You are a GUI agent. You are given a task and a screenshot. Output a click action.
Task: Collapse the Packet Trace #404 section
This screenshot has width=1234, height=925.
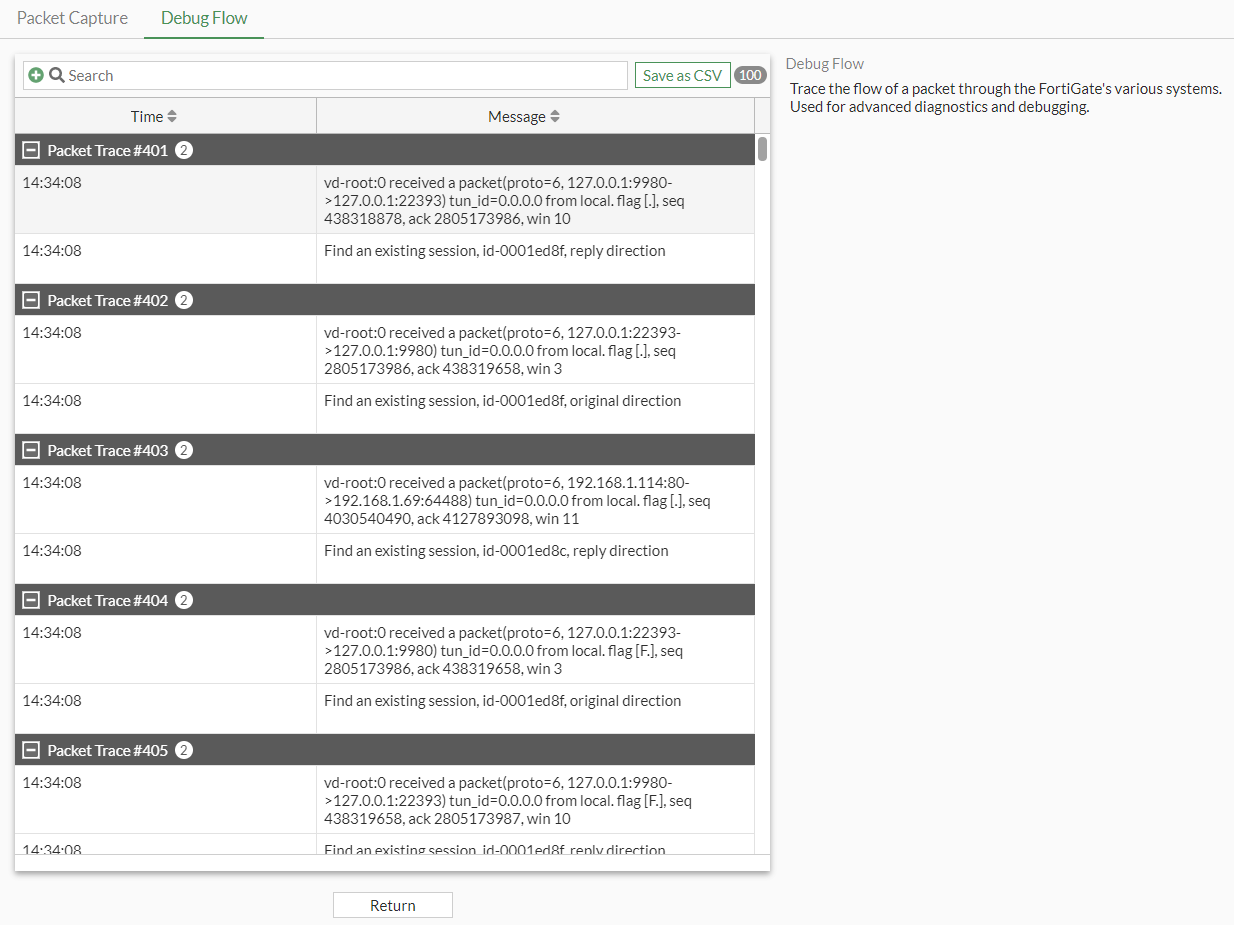coord(30,600)
